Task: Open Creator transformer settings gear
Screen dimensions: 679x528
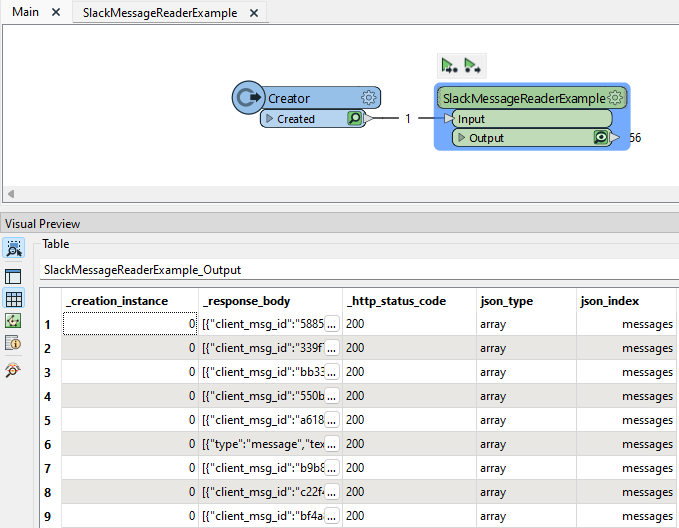Action: (x=368, y=98)
